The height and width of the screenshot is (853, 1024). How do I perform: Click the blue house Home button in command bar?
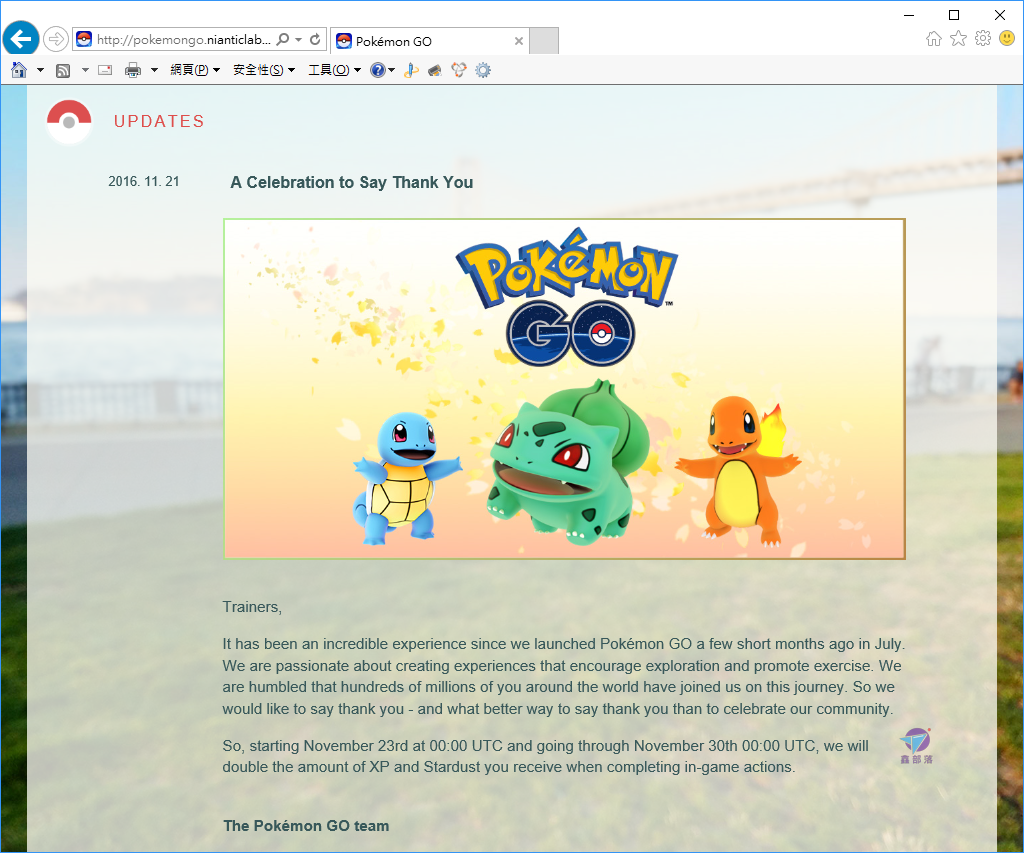19,70
